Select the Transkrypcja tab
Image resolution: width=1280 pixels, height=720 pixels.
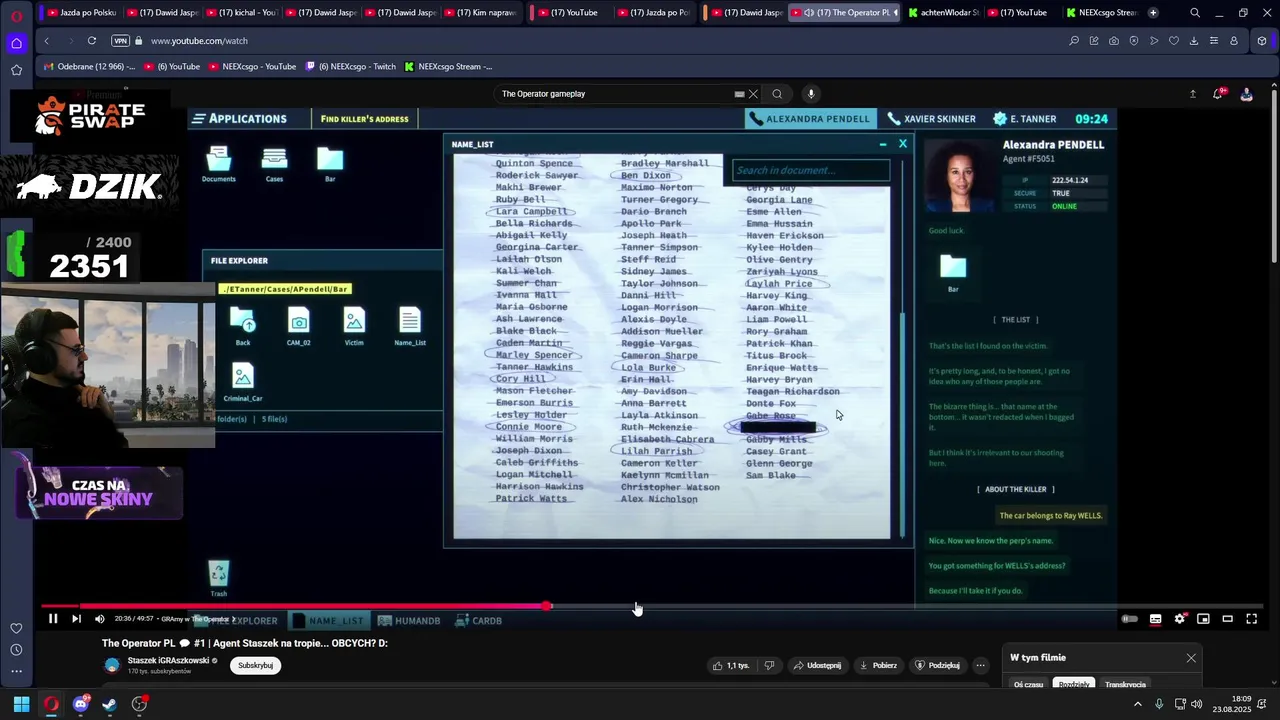pos(1125,684)
